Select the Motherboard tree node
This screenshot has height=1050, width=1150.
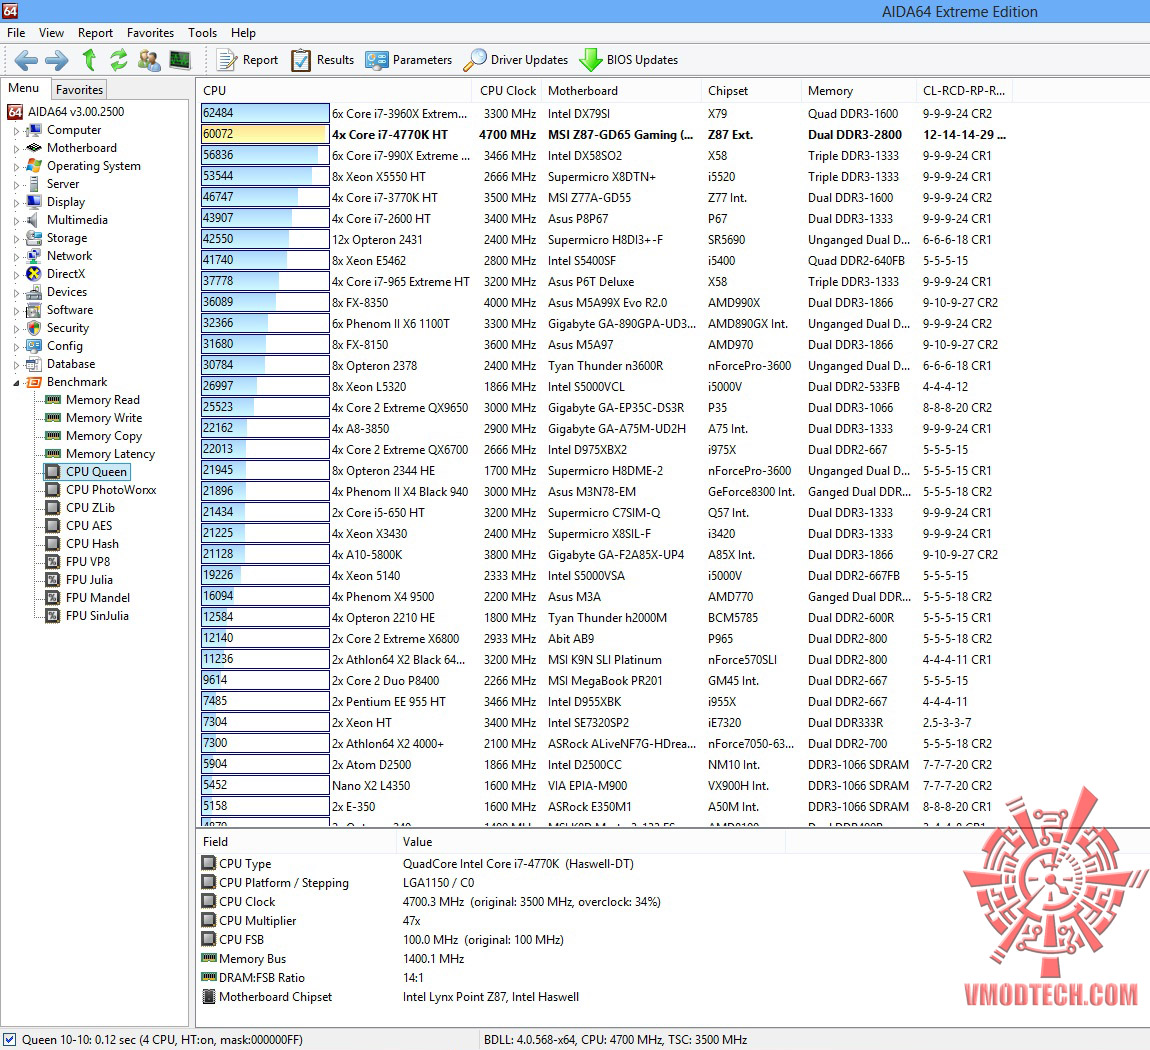coord(81,148)
